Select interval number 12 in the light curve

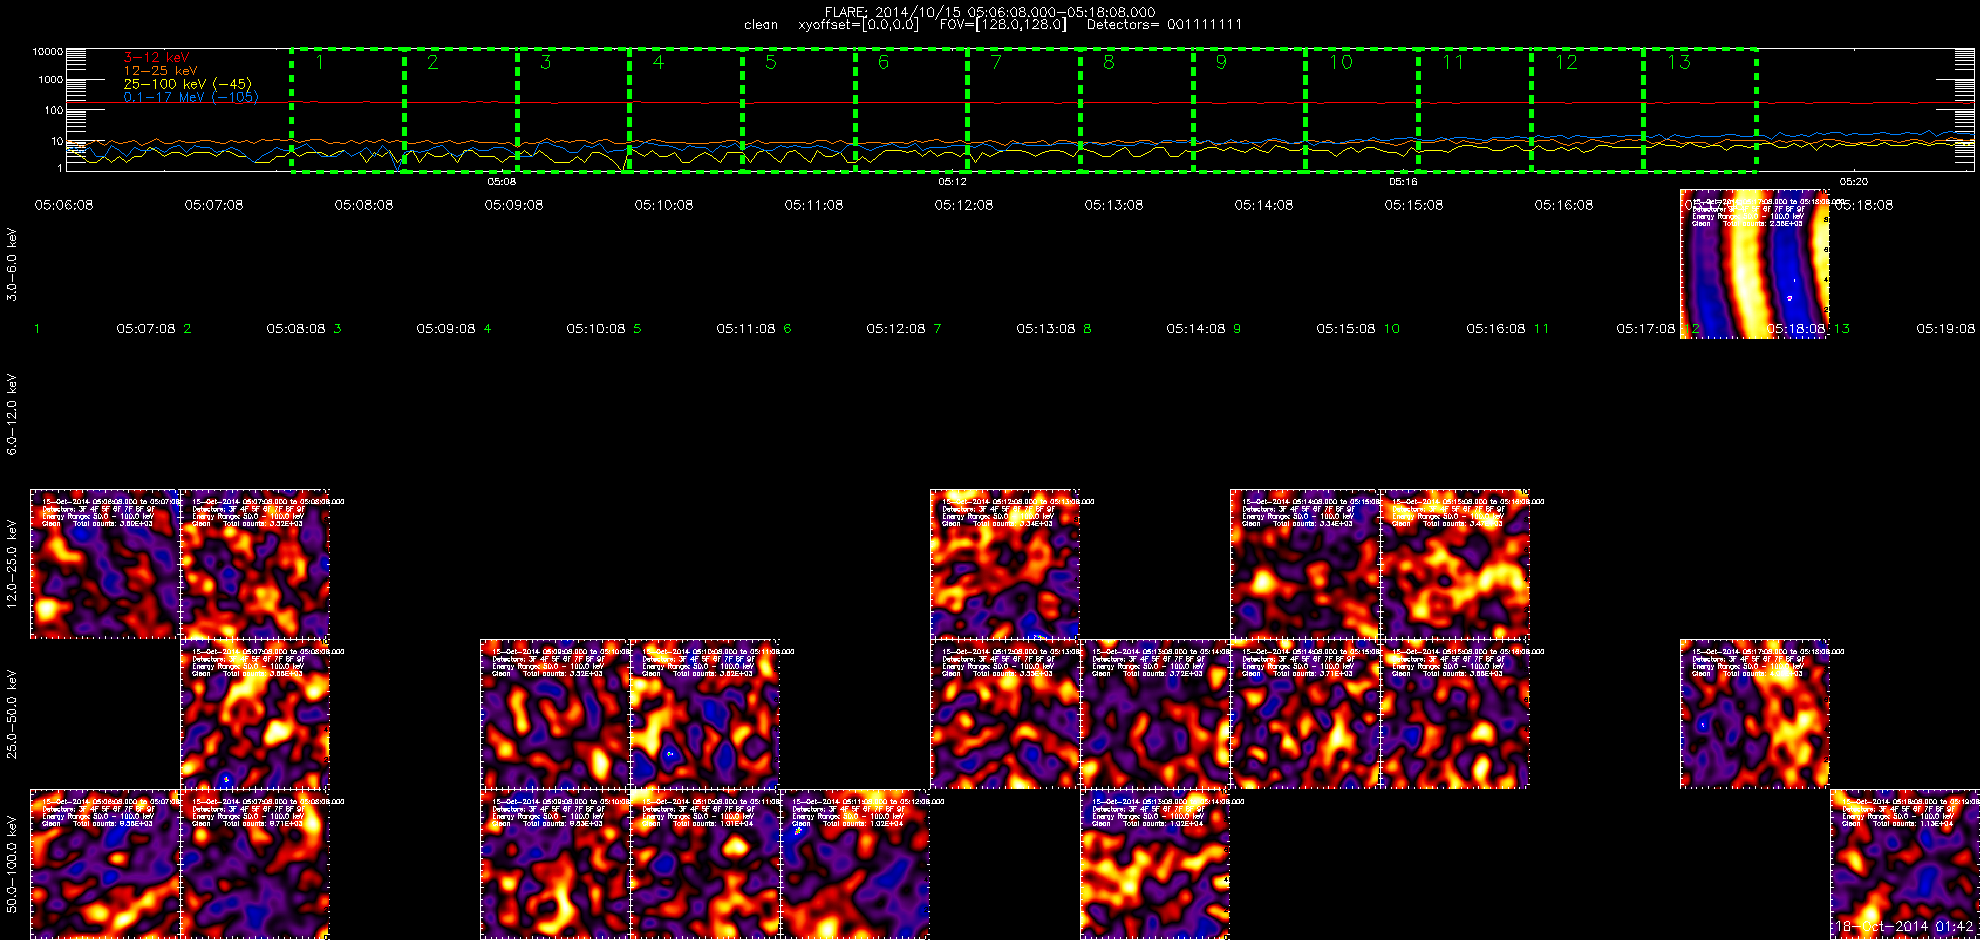pyautogui.click(x=1588, y=110)
